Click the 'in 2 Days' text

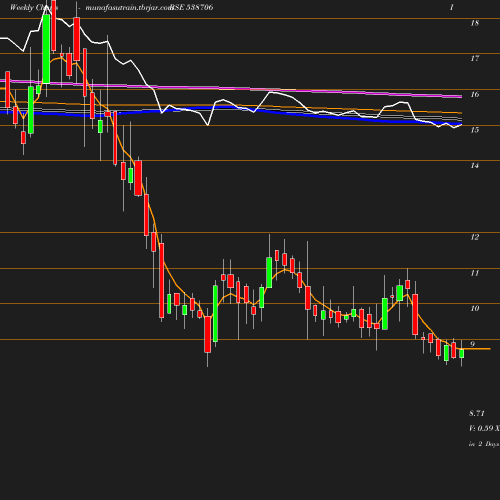484,444
